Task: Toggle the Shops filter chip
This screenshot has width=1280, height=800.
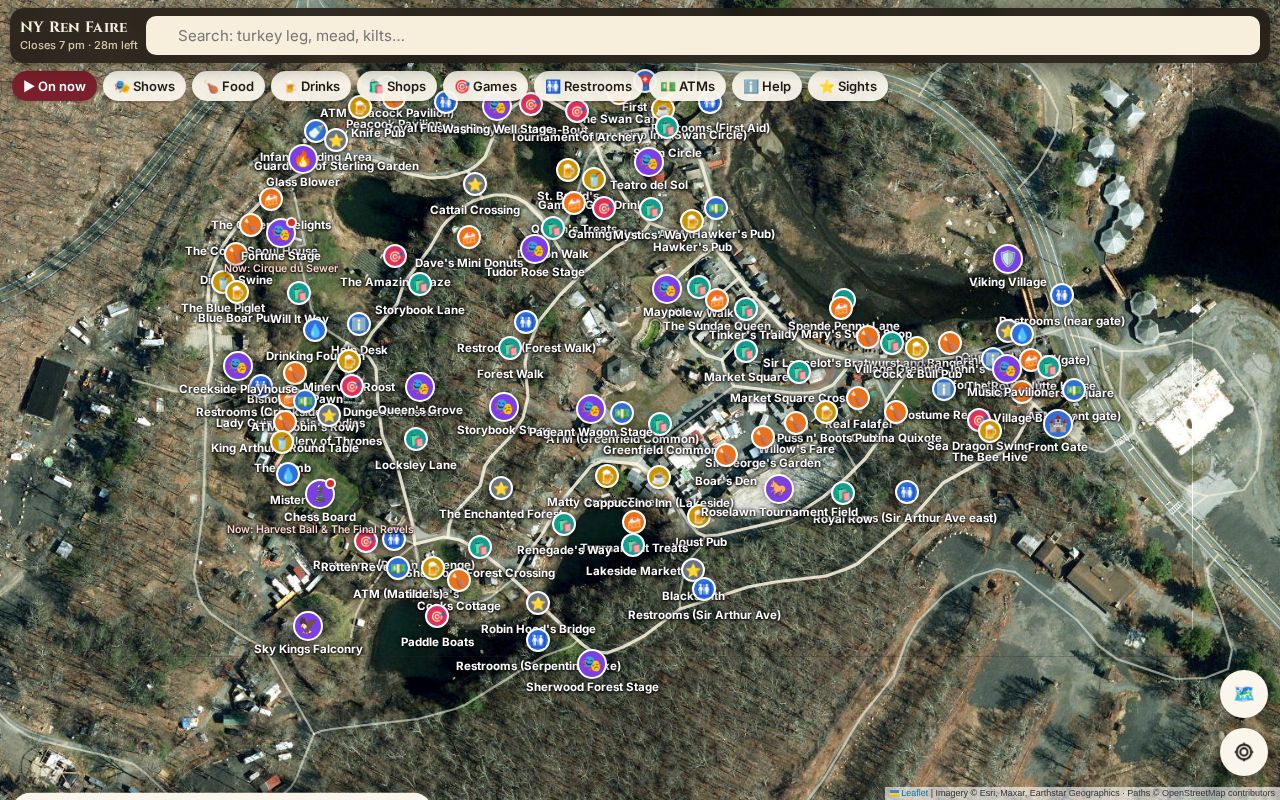Action: pos(397,86)
